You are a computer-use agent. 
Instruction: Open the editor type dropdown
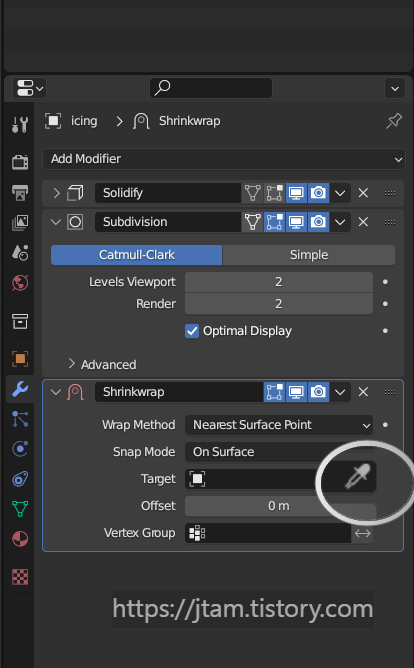point(29,89)
